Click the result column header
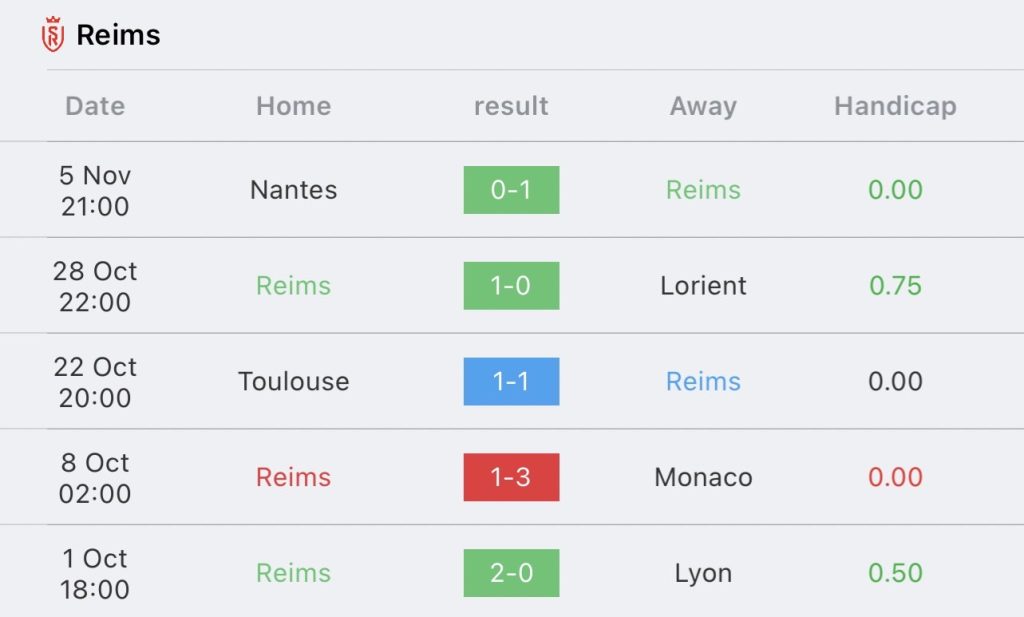The height and width of the screenshot is (617, 1024). click(511, 106)
